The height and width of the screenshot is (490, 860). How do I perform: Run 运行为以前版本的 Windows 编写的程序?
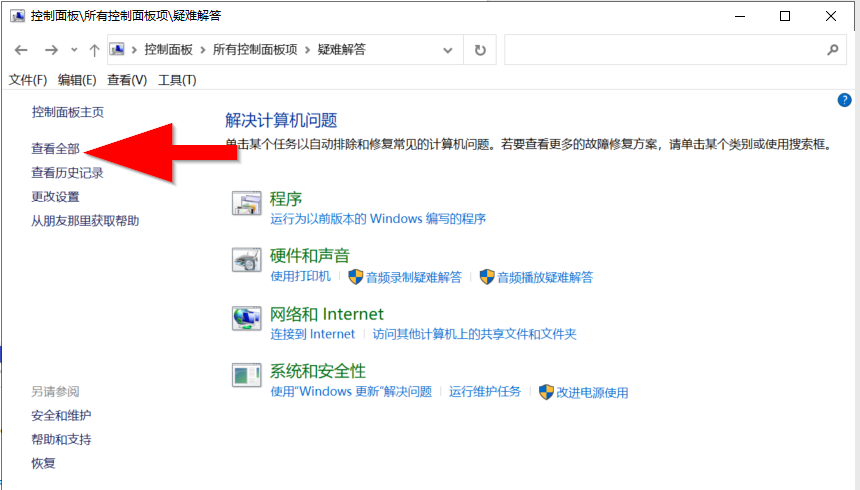pyautogui.click(x=378, y=219)
